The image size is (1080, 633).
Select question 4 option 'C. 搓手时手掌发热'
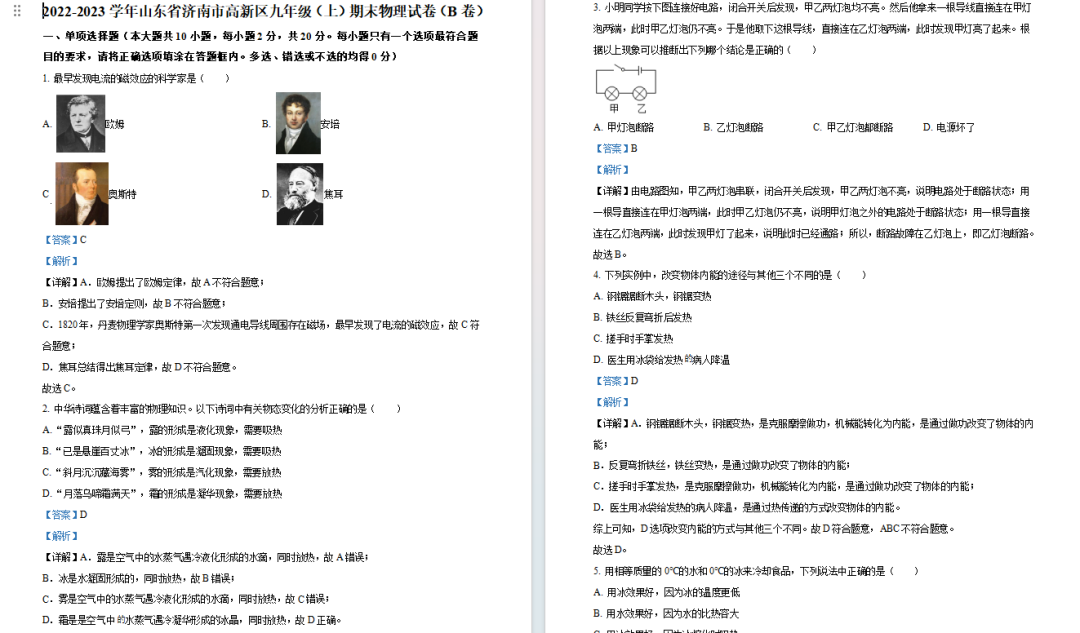pos(633,338)
